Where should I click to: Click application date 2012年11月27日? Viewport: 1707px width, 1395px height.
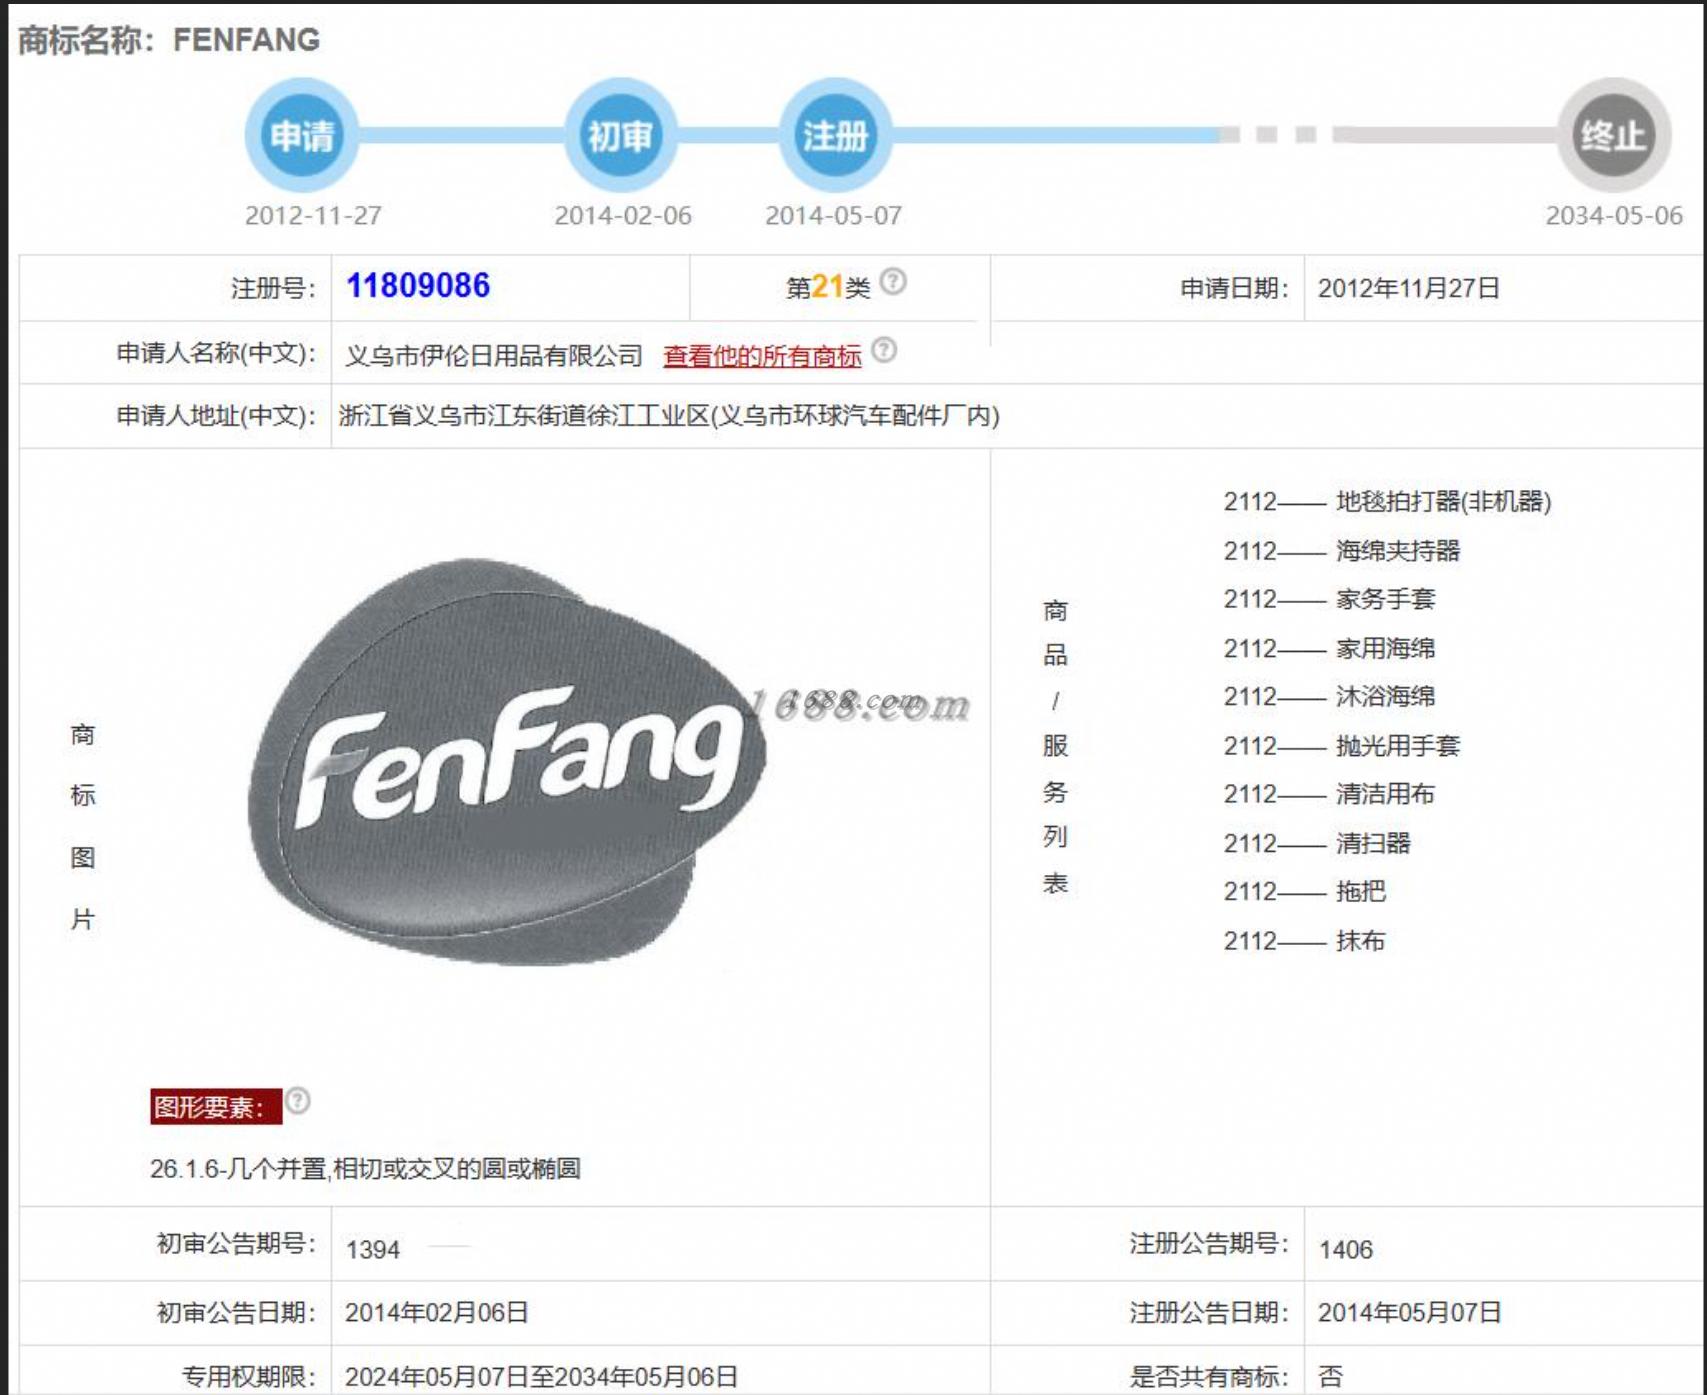point(1408,288)
